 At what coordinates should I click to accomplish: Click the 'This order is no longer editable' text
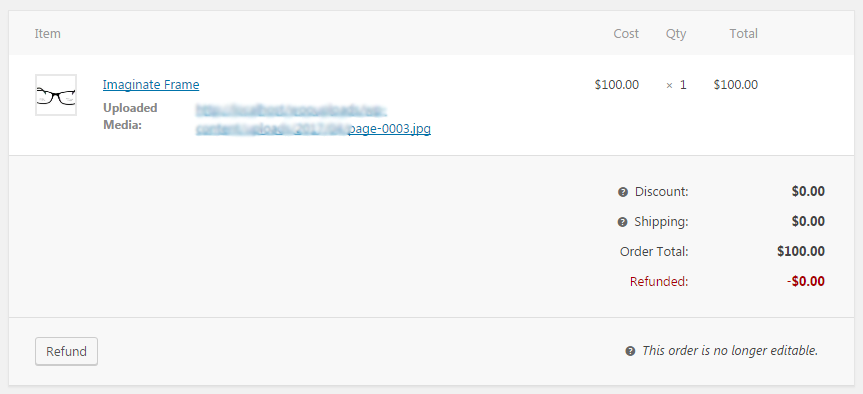click(730, 351)
